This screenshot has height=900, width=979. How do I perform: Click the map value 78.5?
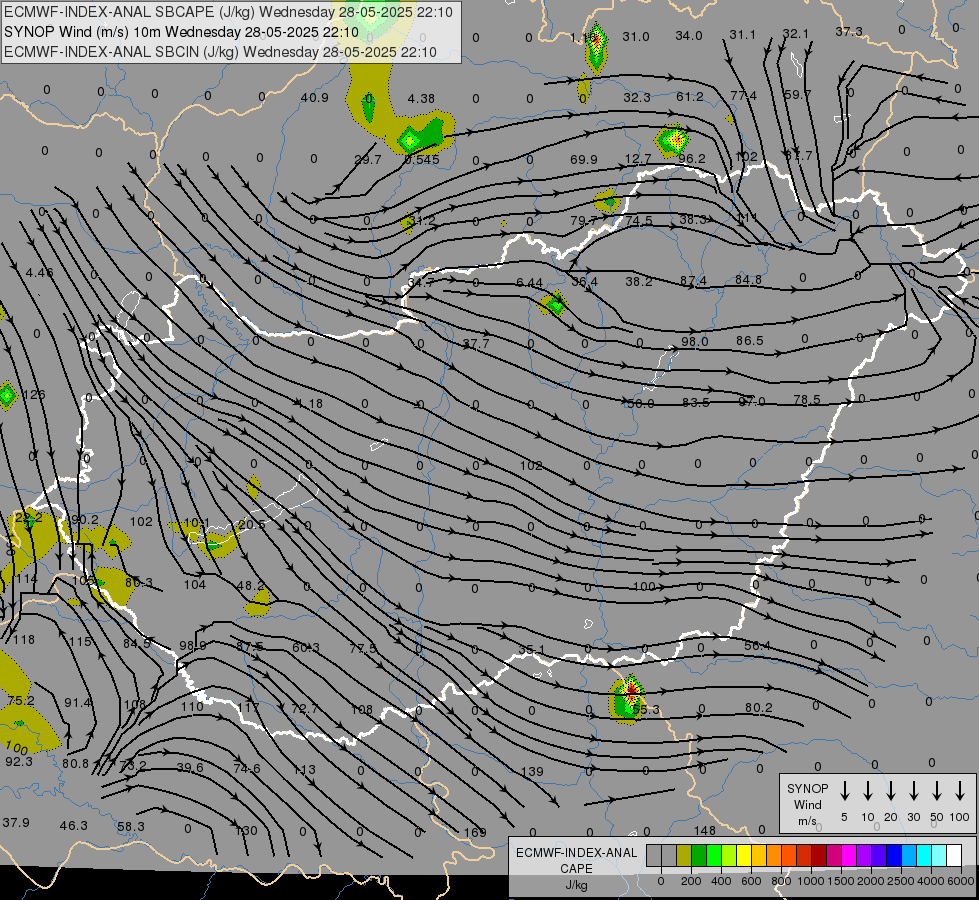tap(807, 399)
